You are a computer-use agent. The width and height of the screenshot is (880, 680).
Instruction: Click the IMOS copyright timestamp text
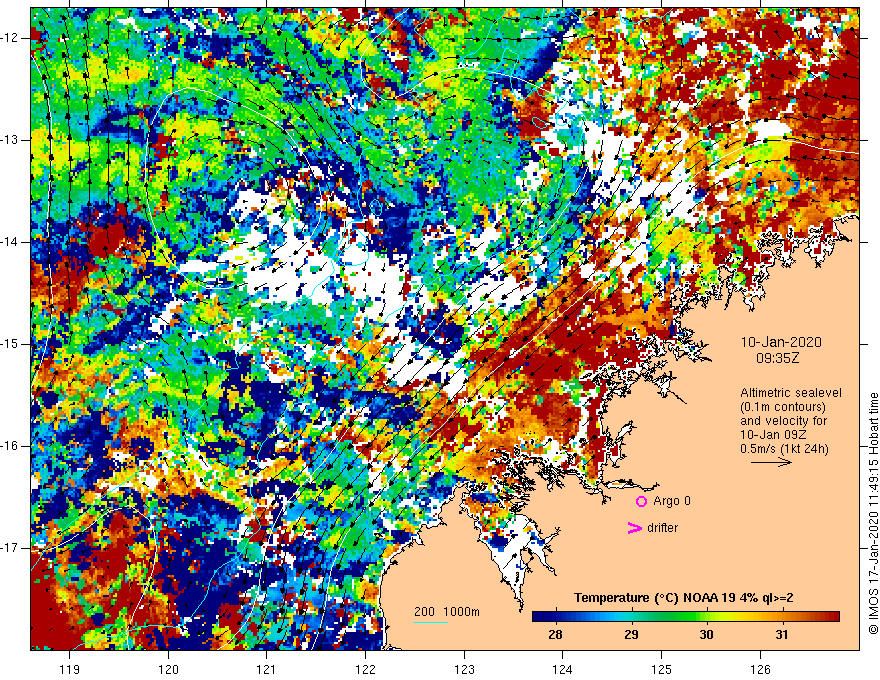[x=873, y=514]
